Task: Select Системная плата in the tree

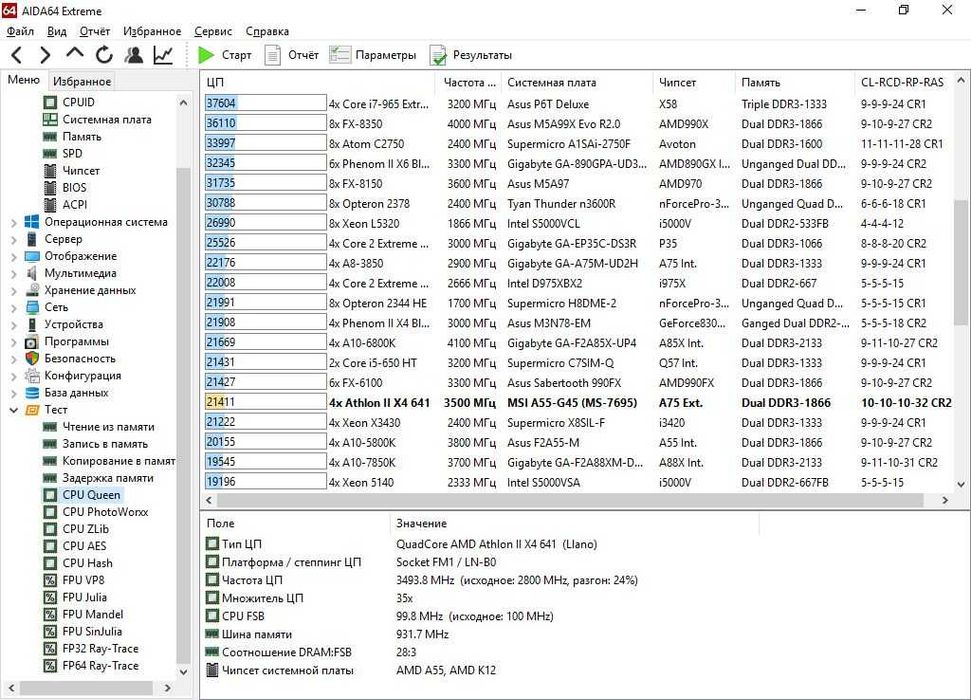Action: tap(107, 120)
